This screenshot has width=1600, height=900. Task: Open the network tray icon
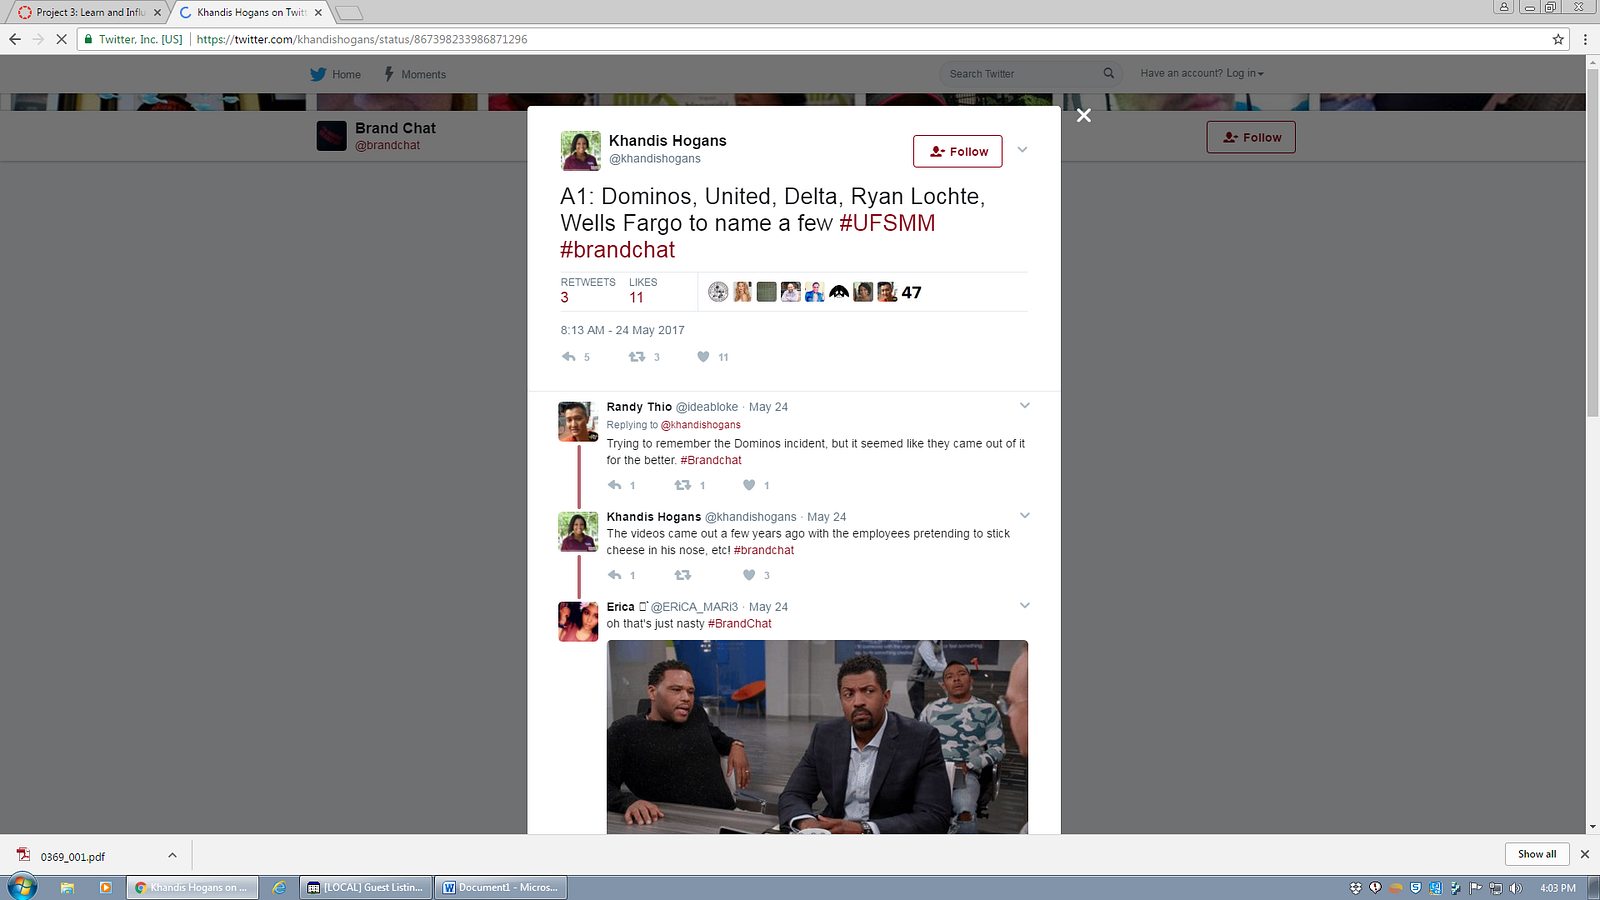(1496, 888)
